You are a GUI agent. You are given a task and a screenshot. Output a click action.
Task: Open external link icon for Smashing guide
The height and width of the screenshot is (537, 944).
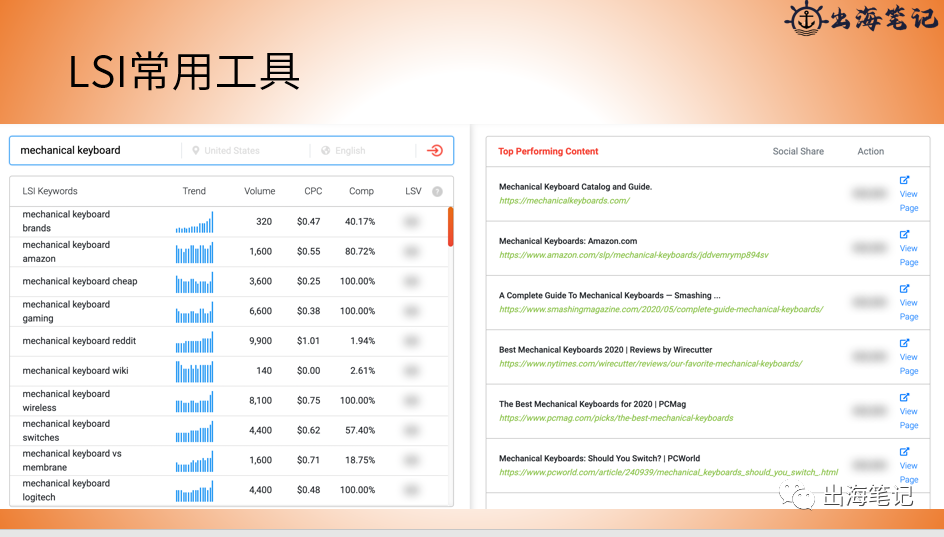(x=904, y=288)
